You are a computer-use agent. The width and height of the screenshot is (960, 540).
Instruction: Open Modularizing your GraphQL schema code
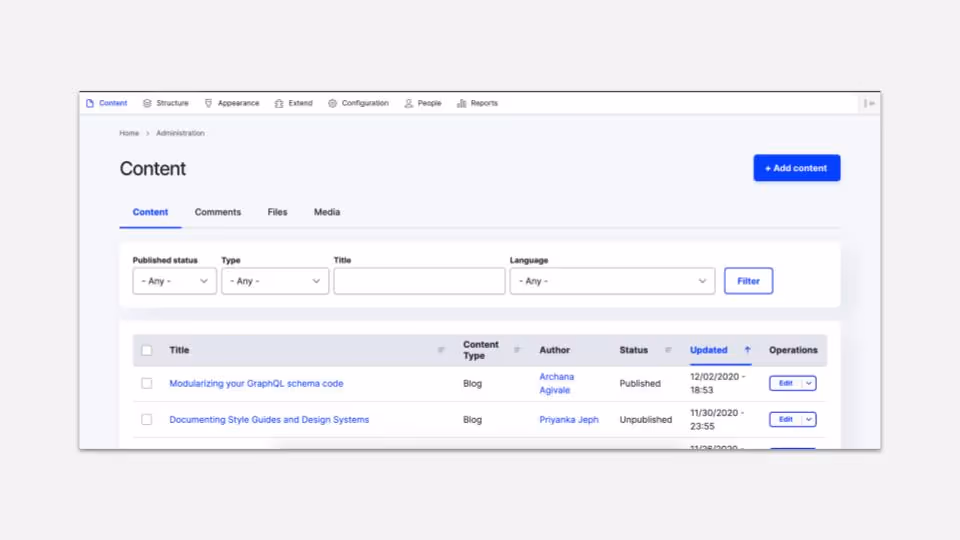tap(256, 383)
